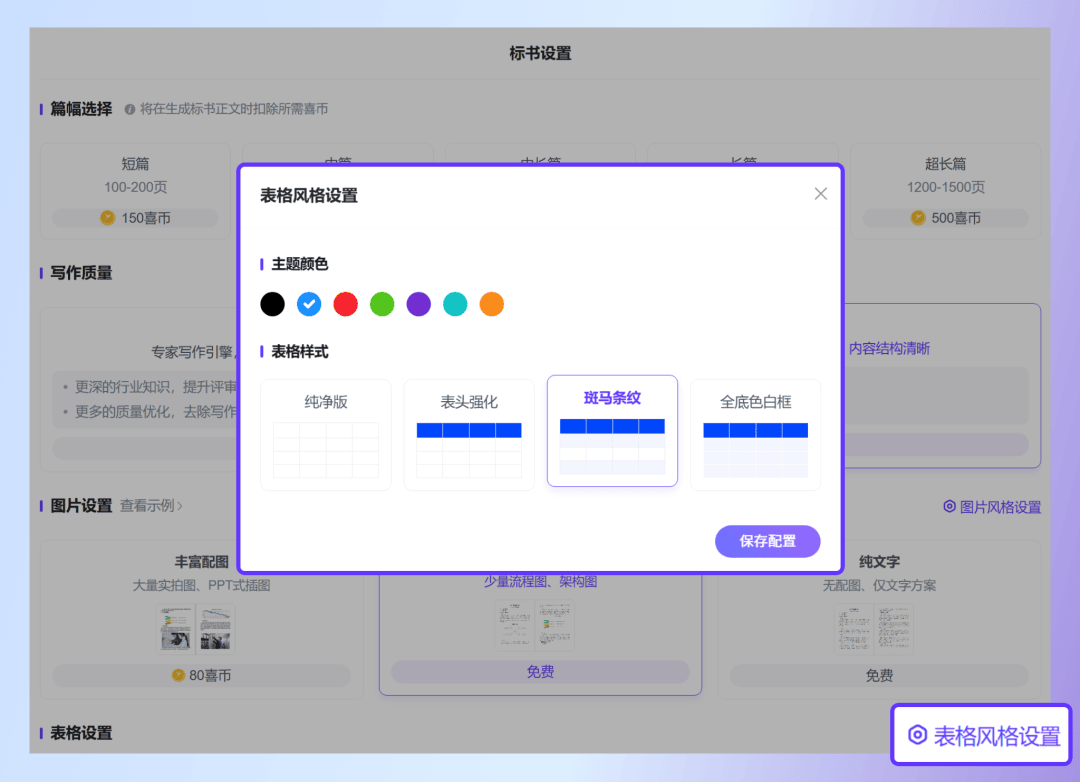Click the 内容结构清晰 text

click(x=889, y=349)
